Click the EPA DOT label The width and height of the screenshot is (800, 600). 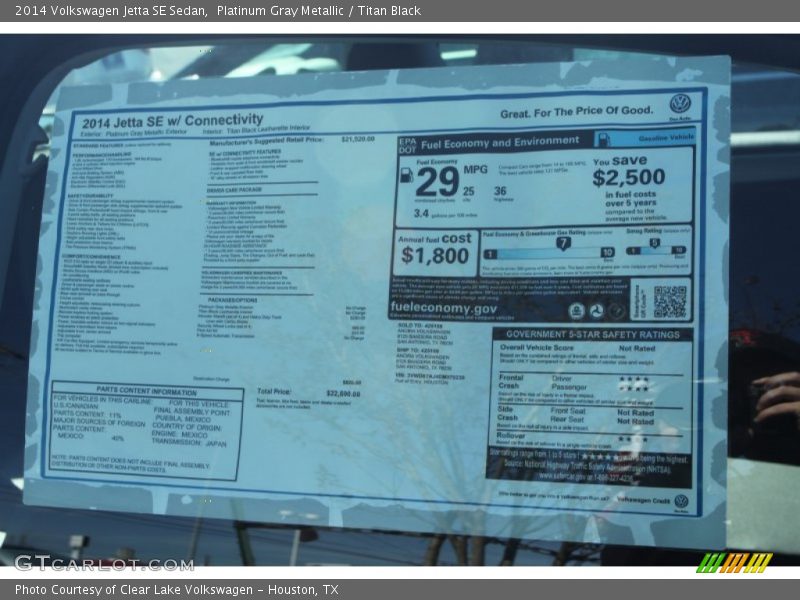408,145
